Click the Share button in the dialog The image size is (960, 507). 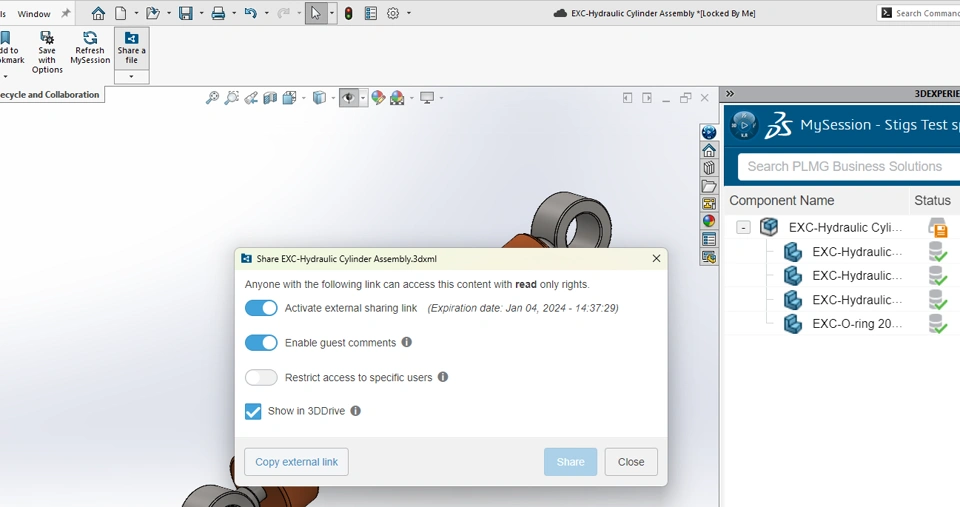pos(571,462)
